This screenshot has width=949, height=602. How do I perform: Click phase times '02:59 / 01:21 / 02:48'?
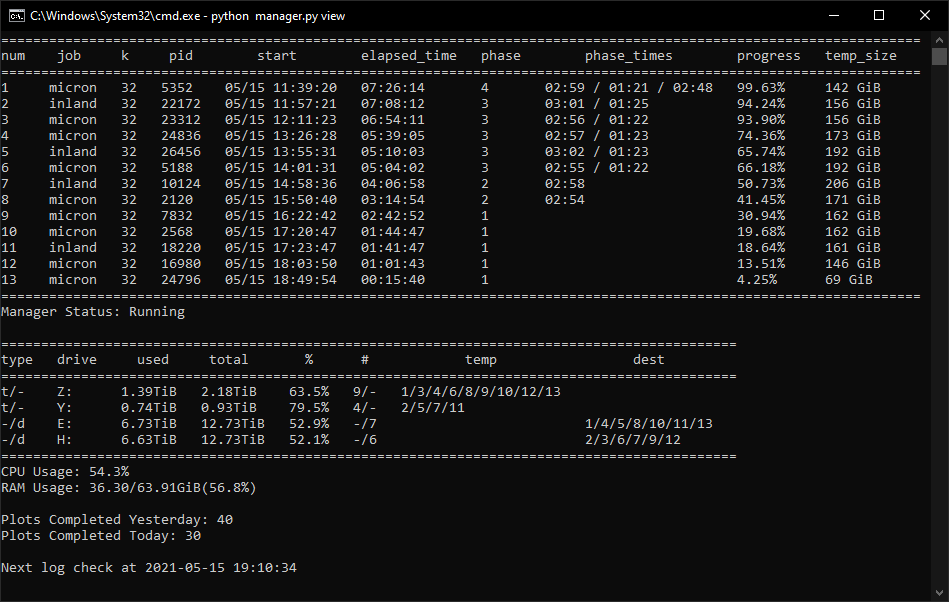click(628, 88)
